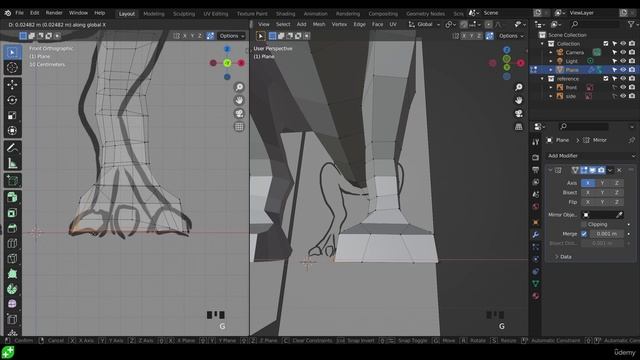Open the Mesh menu in viewport header
The width and height of the screenshot is (640, 360).
coord(319,24)
